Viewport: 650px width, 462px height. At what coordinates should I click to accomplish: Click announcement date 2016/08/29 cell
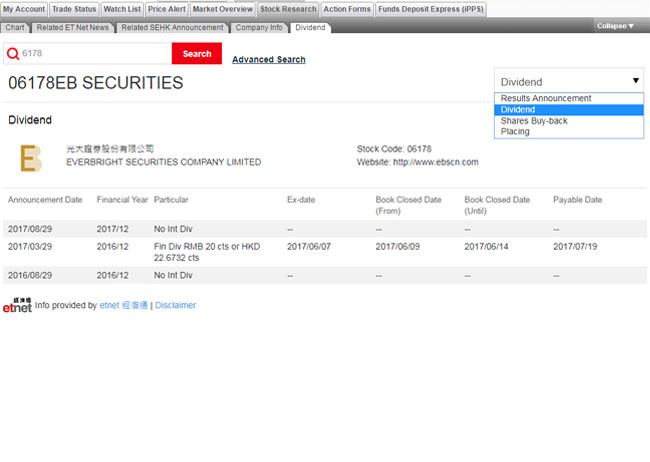coord(30,275)
